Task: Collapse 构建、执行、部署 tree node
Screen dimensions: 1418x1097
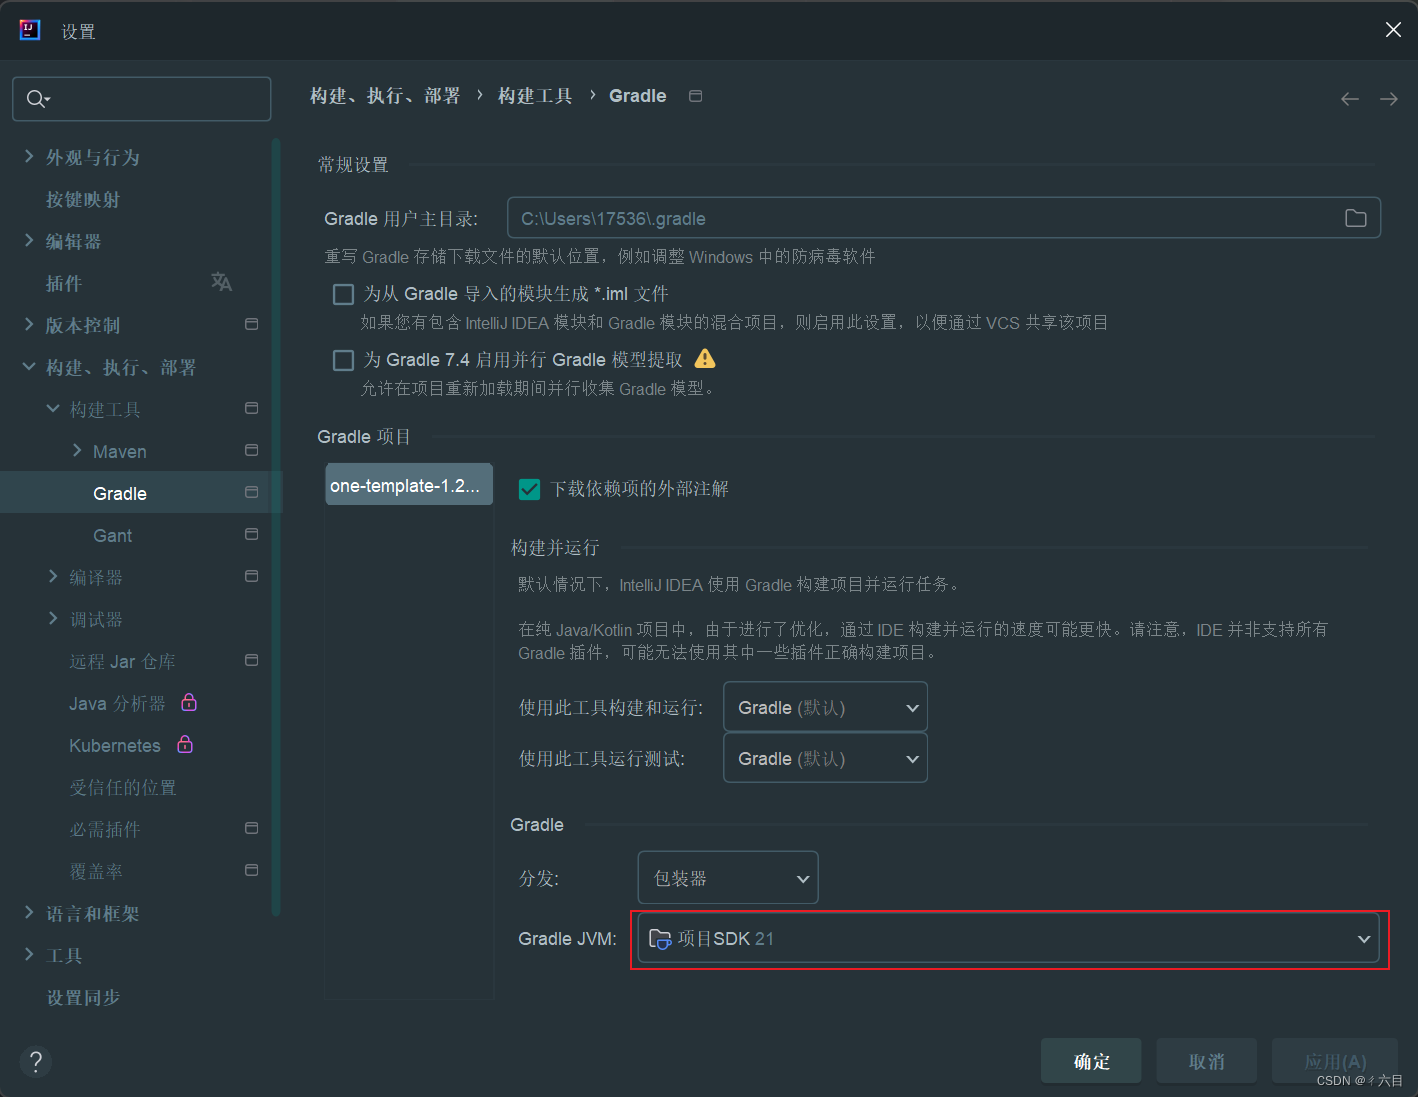Action: coord(29,367)
